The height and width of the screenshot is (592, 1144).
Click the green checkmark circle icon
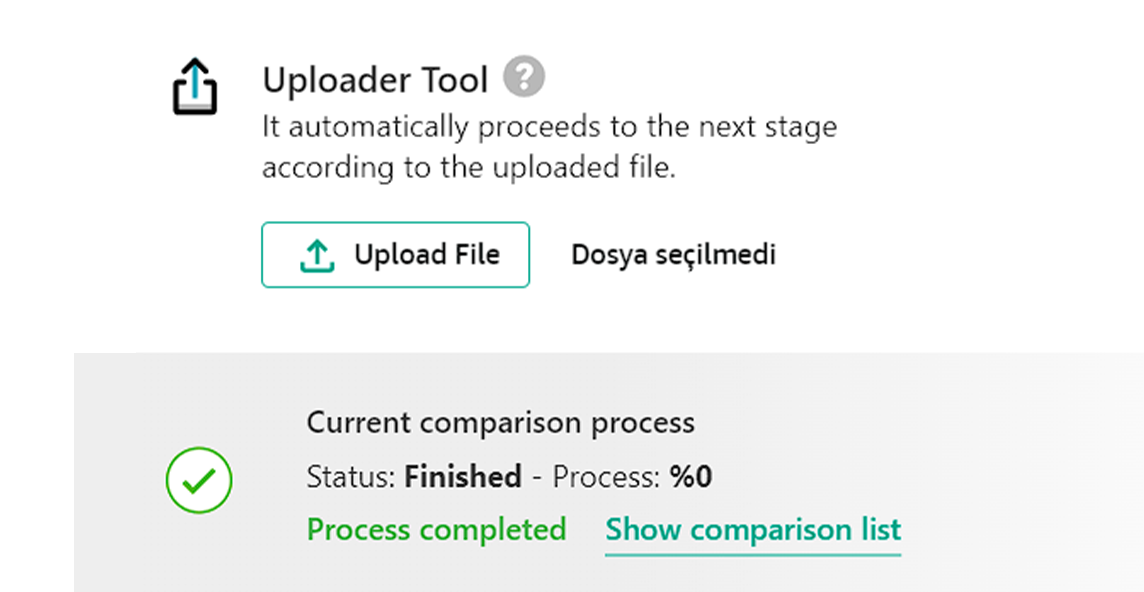199,481
